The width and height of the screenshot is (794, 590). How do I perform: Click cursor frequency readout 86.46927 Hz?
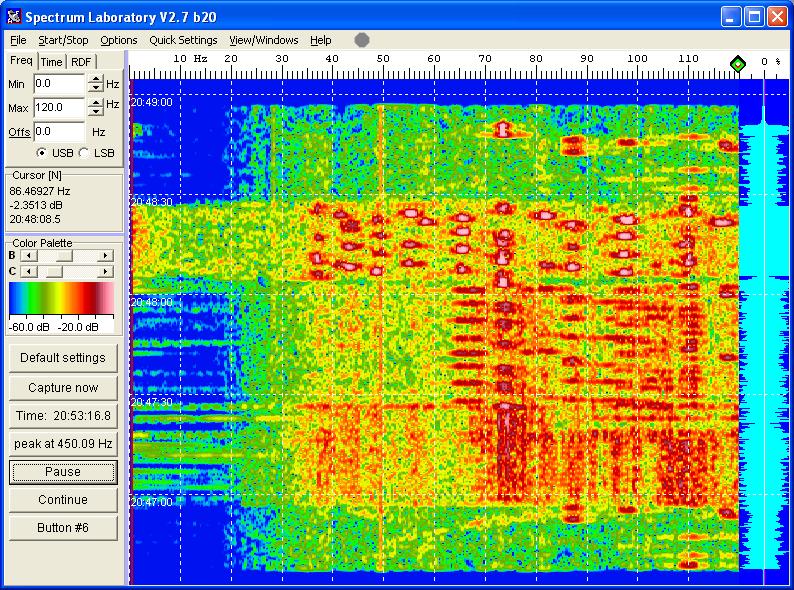[39, 191]
